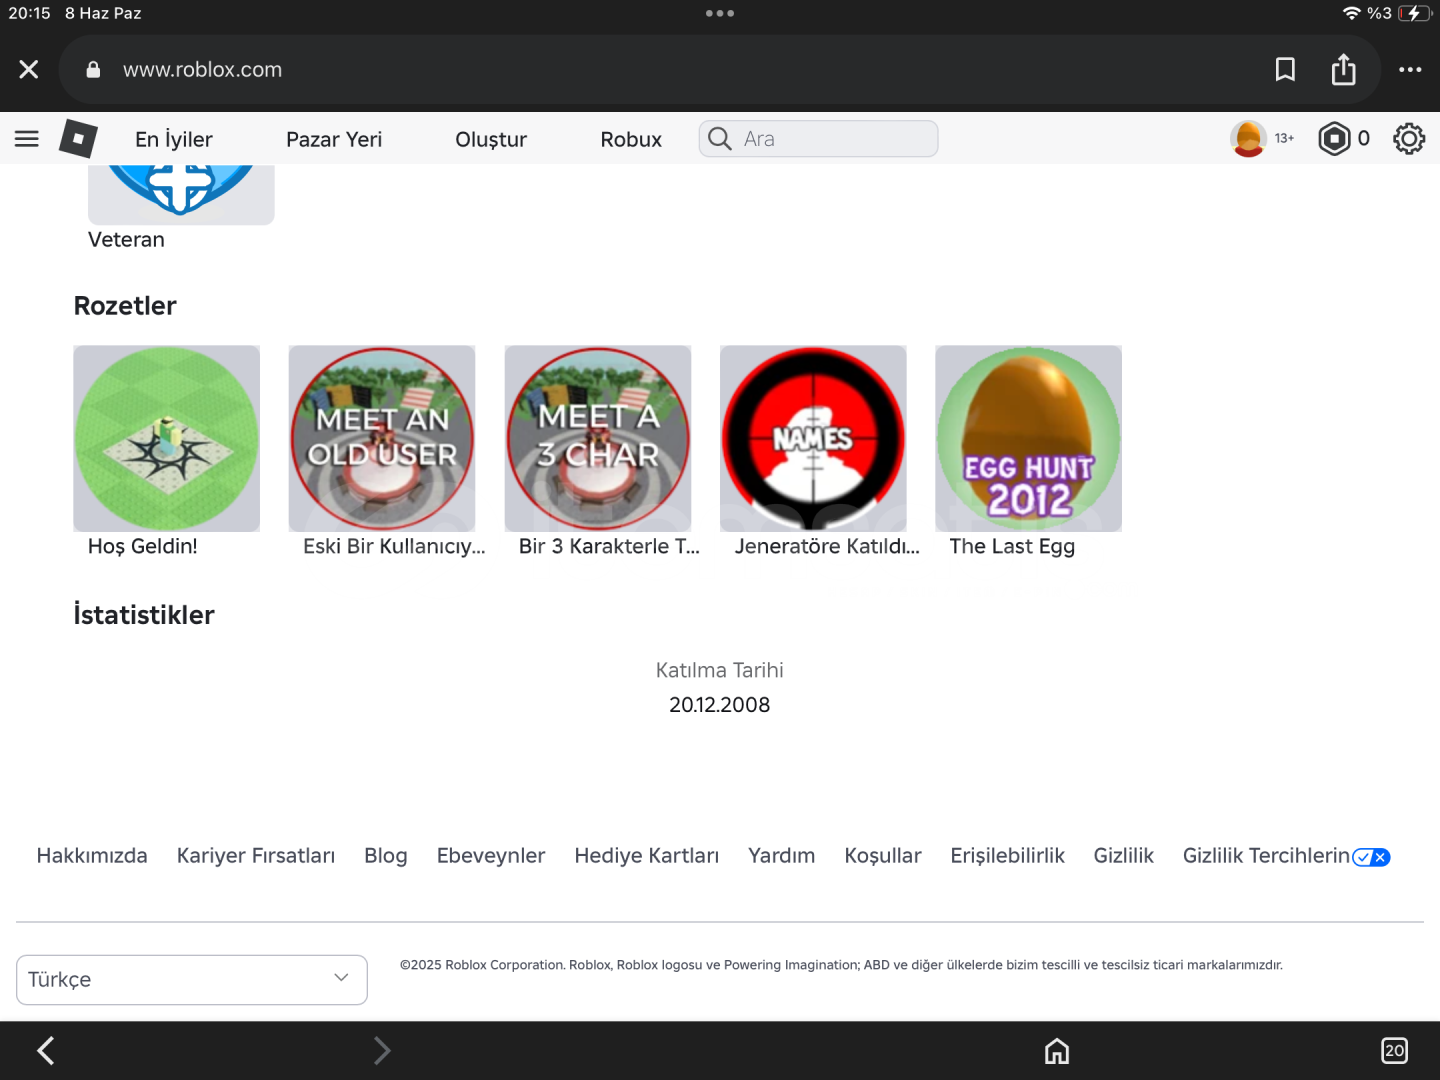Open the Meet An Old User badge
1440x1080 pixels.
pyautogui.click(x=382, y=438)
